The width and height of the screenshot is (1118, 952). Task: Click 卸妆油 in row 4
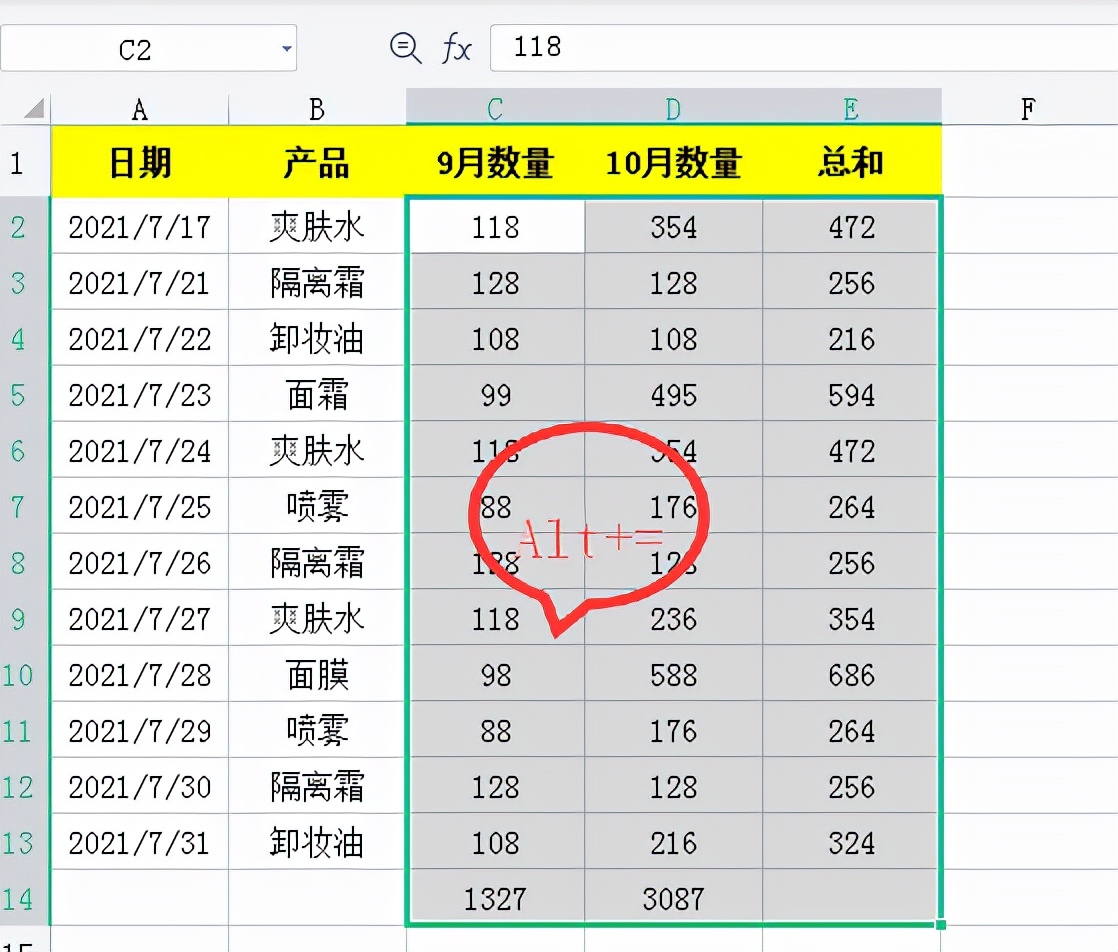(317, 339)
